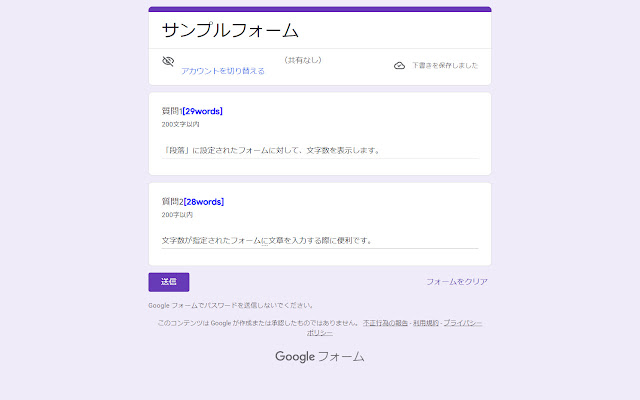Click the アカウントを切り替える link
Image resolution: width=640 pixels, height=400 pixels.
(223, 71)
